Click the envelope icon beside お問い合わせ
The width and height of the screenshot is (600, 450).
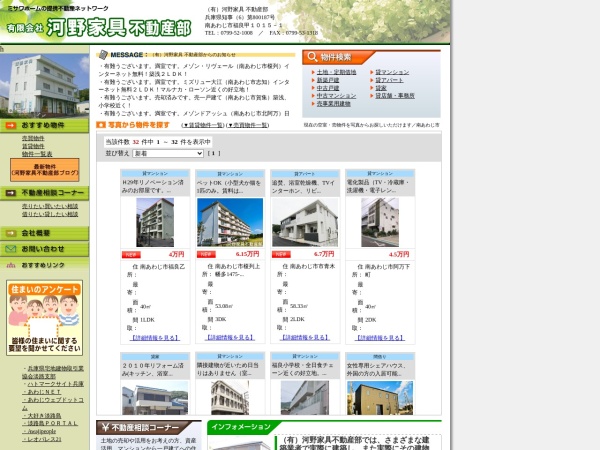[11, 249]
